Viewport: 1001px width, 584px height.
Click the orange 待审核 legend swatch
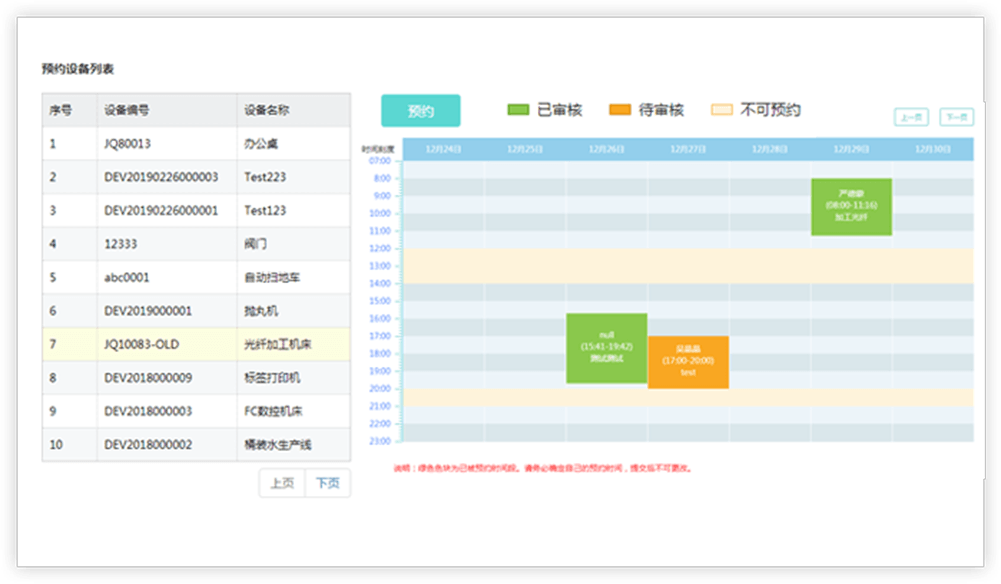coord(620,110)
